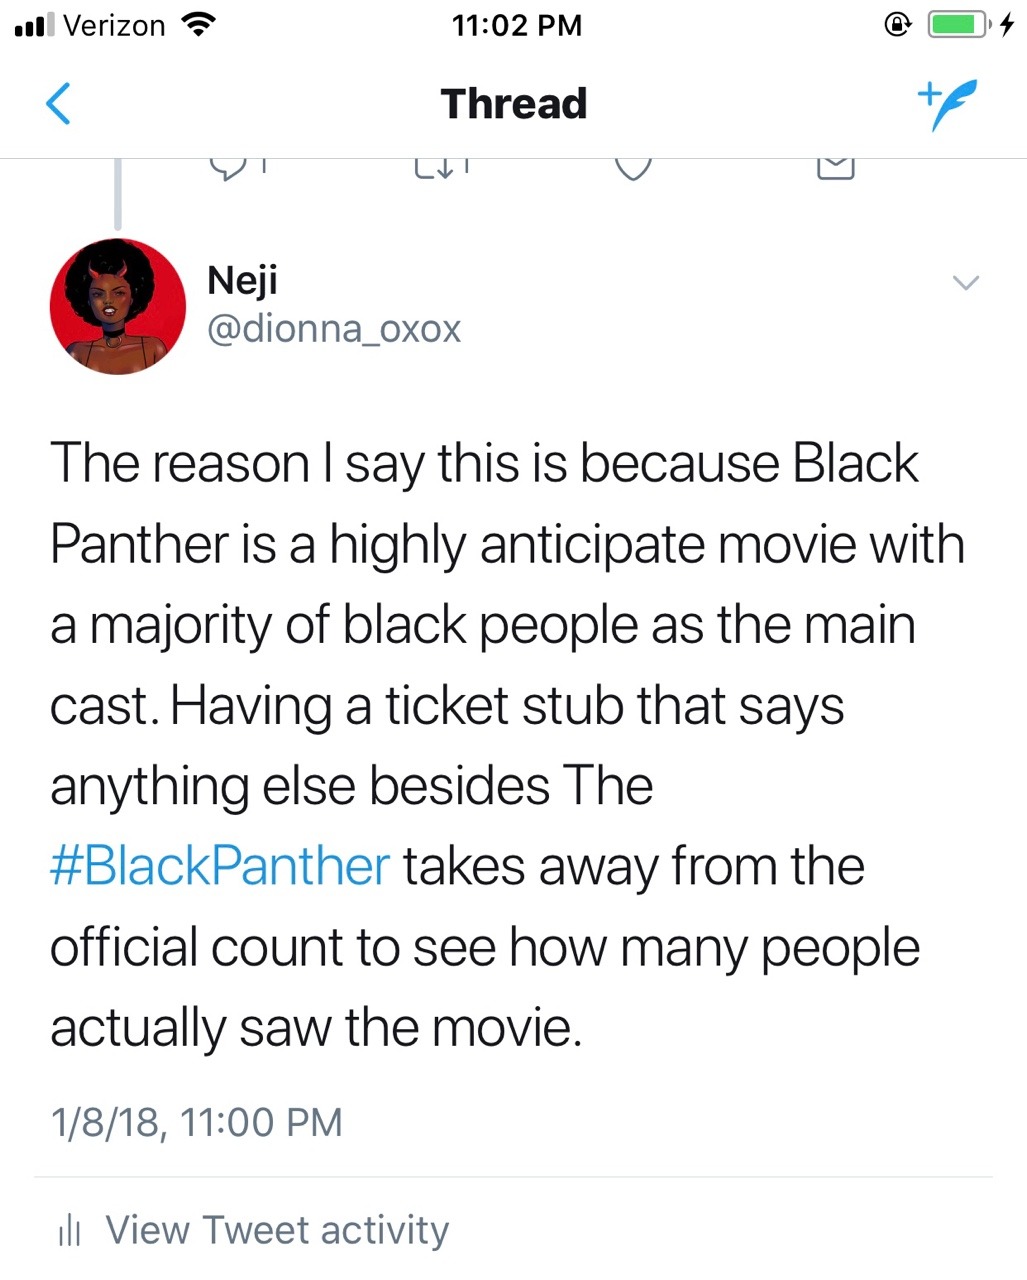The height and width of the screenshot is (1280, 1027).
Task: Open Neji's profile picture avatar
Action: click(118, 307)
